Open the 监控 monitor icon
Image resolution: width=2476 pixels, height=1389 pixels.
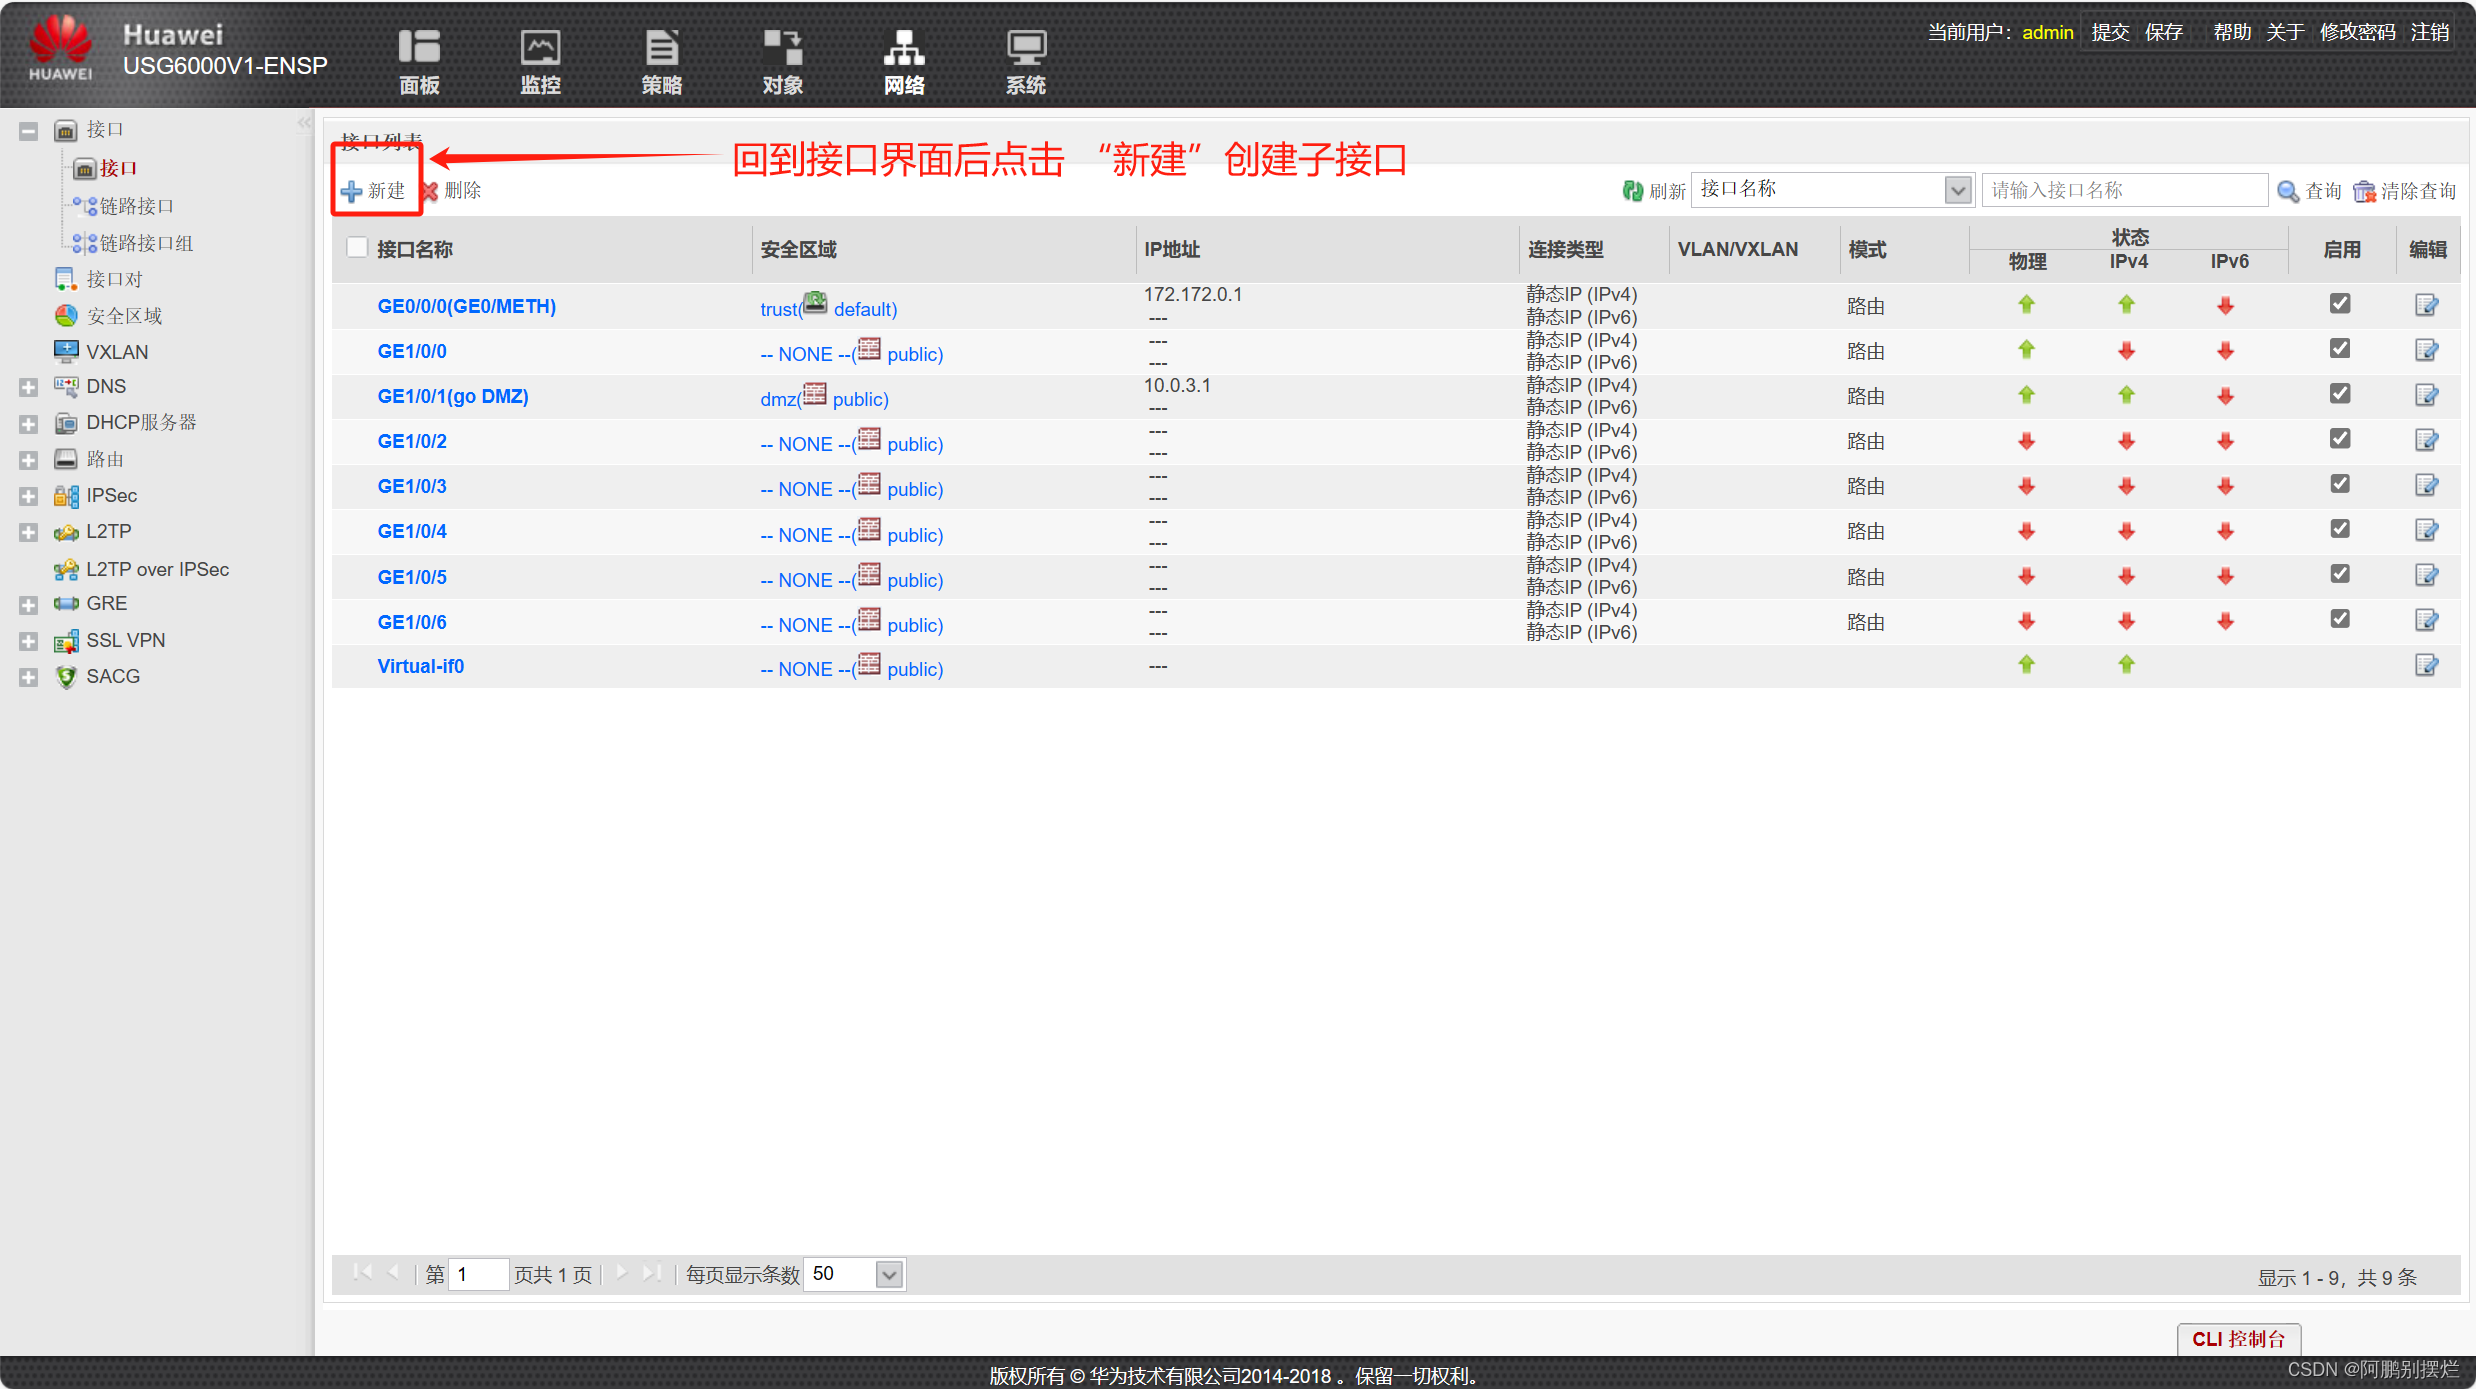pos(540,48)
